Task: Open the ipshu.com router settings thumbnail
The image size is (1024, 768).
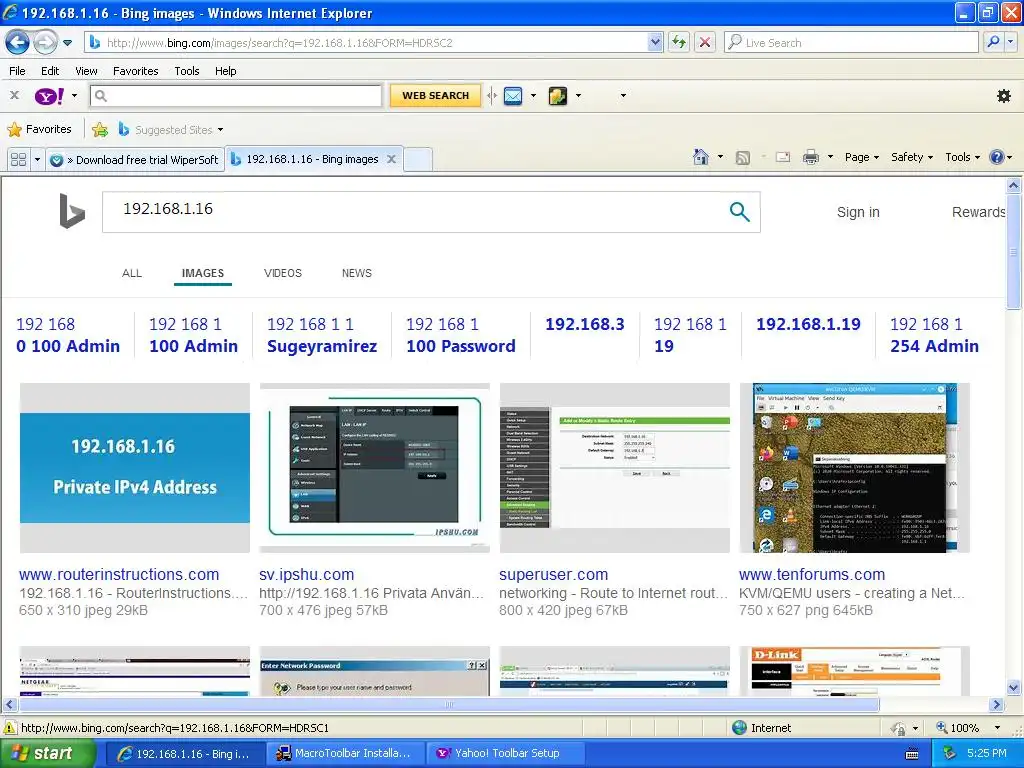Action: 374,468
